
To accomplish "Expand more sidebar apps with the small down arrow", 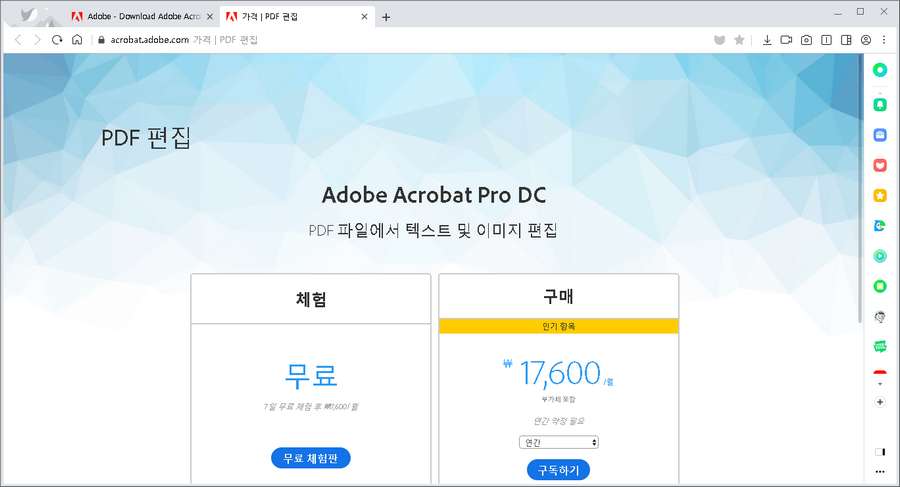I will pyautogui.click(x=880, y=384).
